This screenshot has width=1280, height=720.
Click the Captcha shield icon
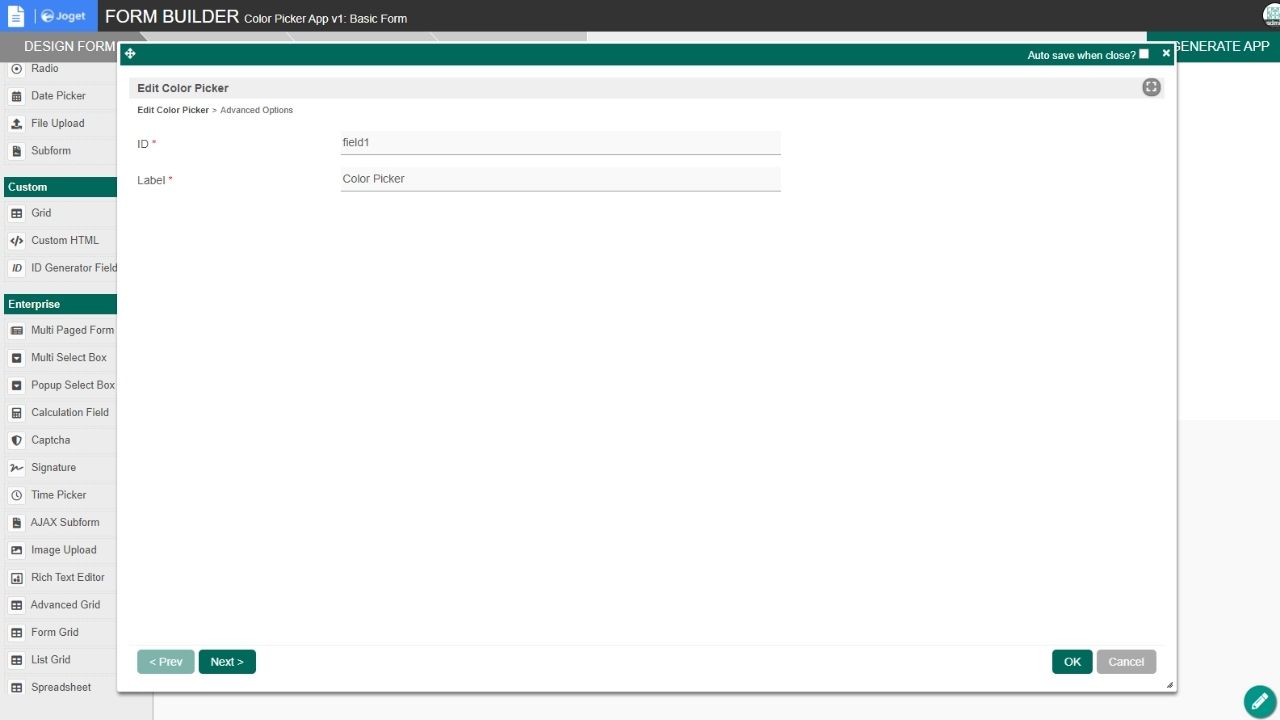pyautogui.click(x=16, y=440)
